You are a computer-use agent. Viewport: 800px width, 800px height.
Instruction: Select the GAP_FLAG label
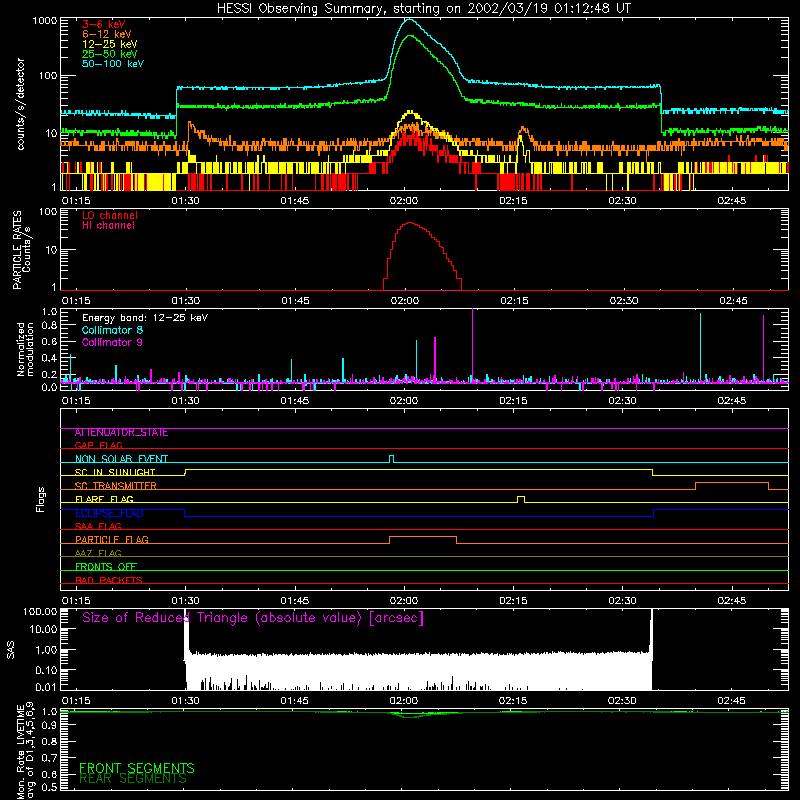[98, 445]
